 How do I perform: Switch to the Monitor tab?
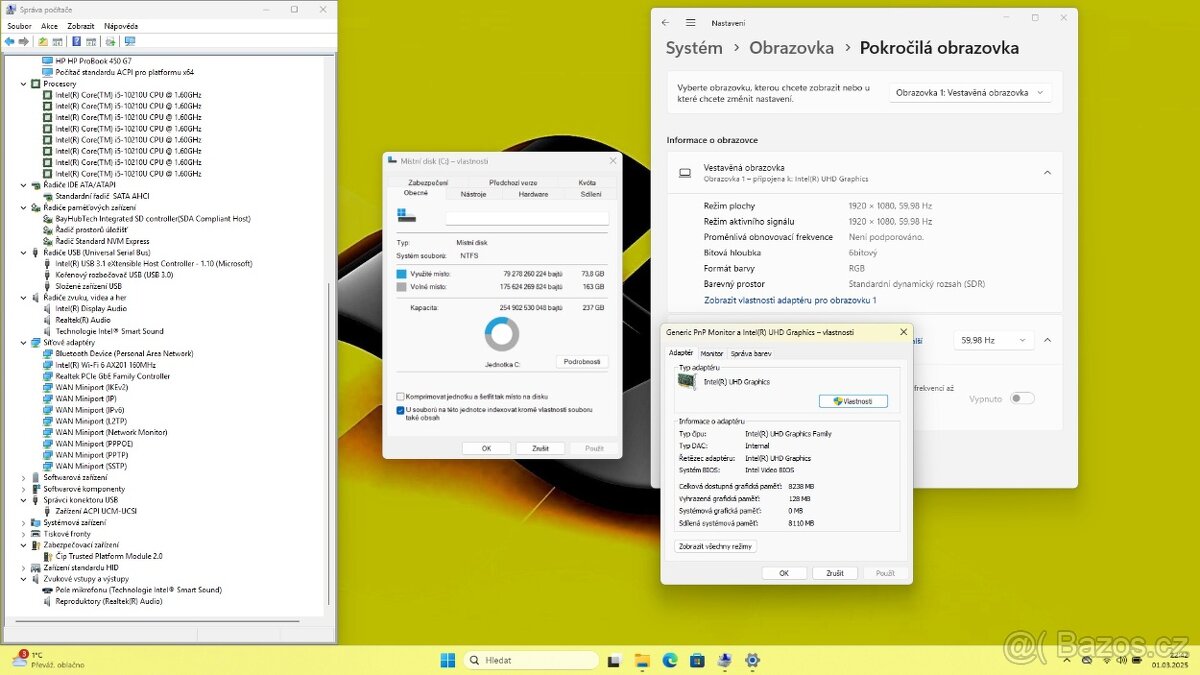pyautogui.click(x=711, y=353)
